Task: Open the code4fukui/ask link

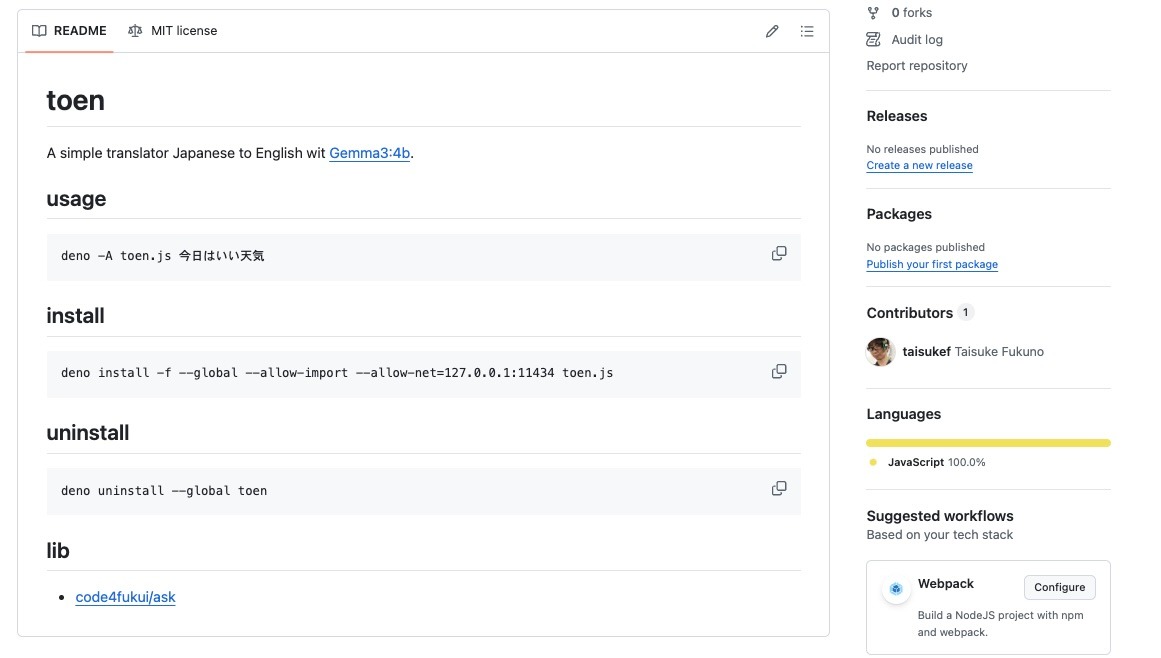Action: pos(125,597)
